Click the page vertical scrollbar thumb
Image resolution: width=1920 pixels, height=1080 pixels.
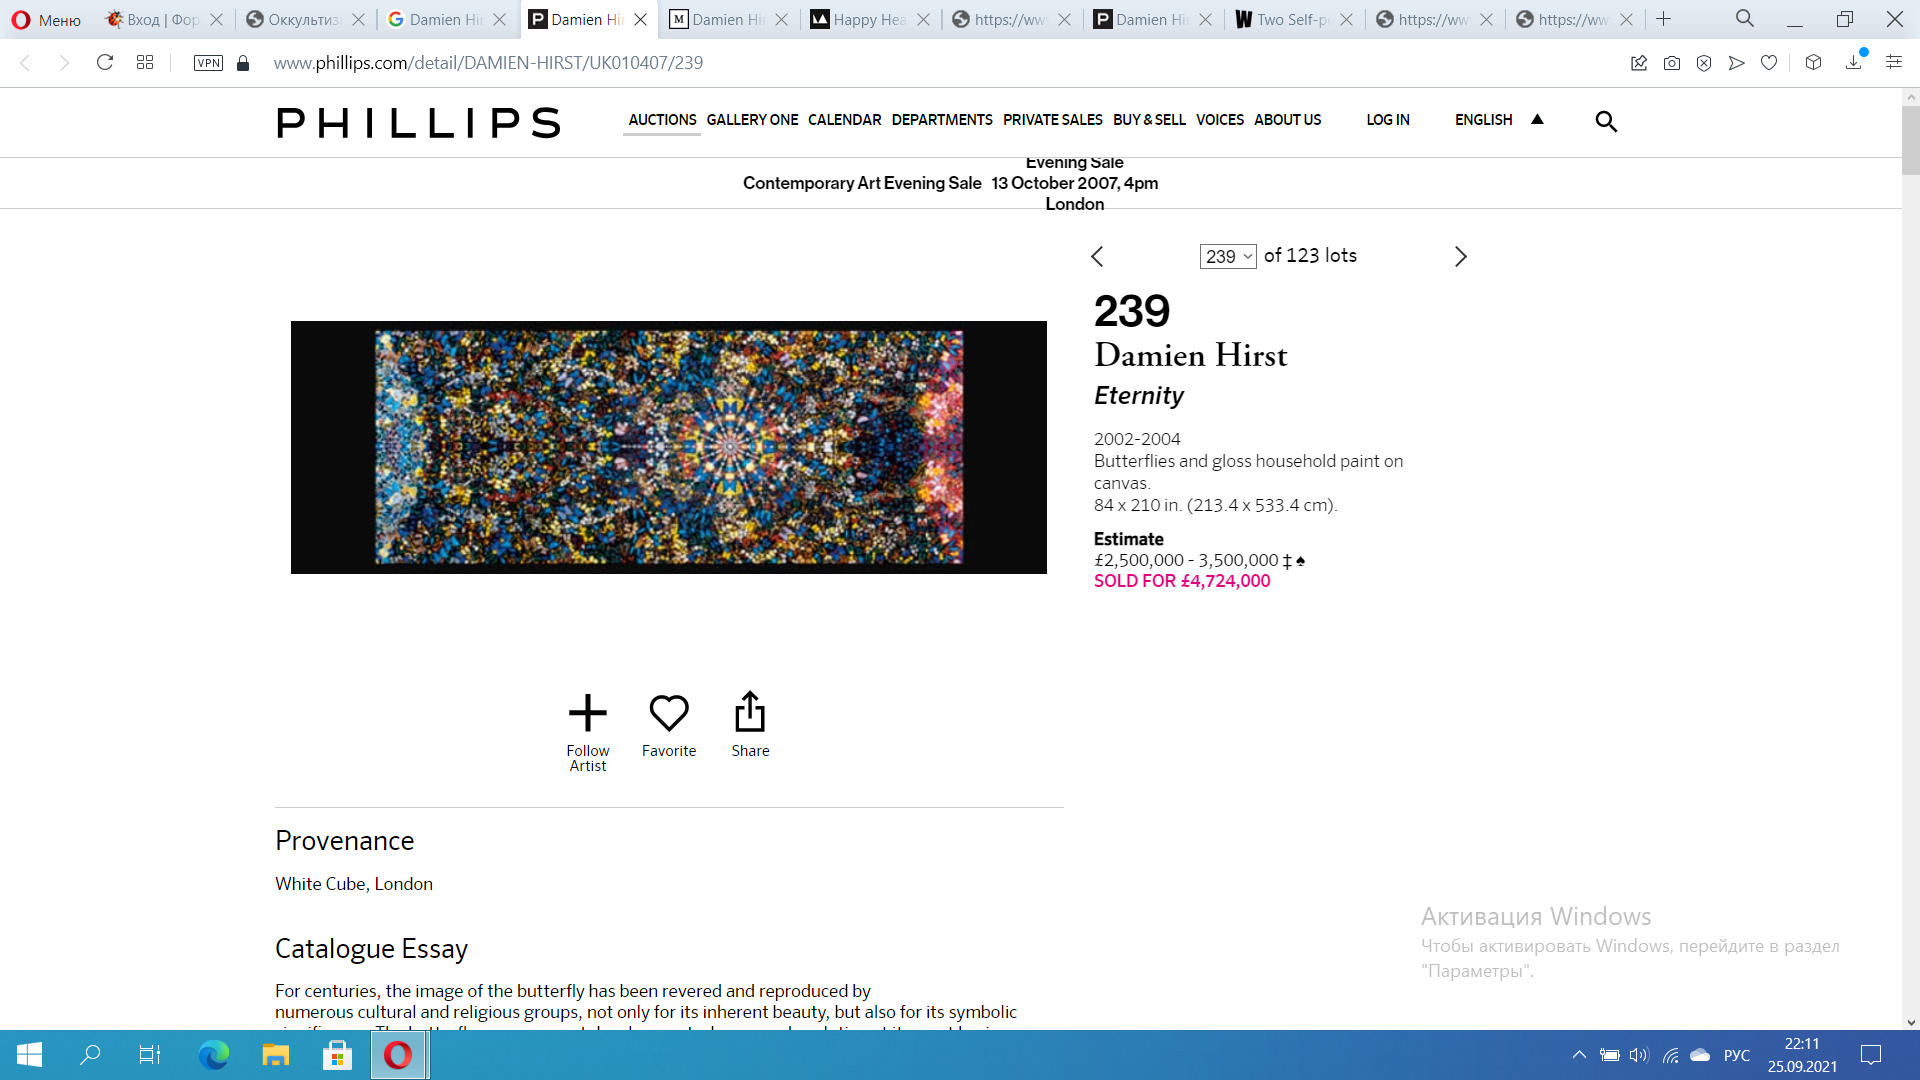1911,140
